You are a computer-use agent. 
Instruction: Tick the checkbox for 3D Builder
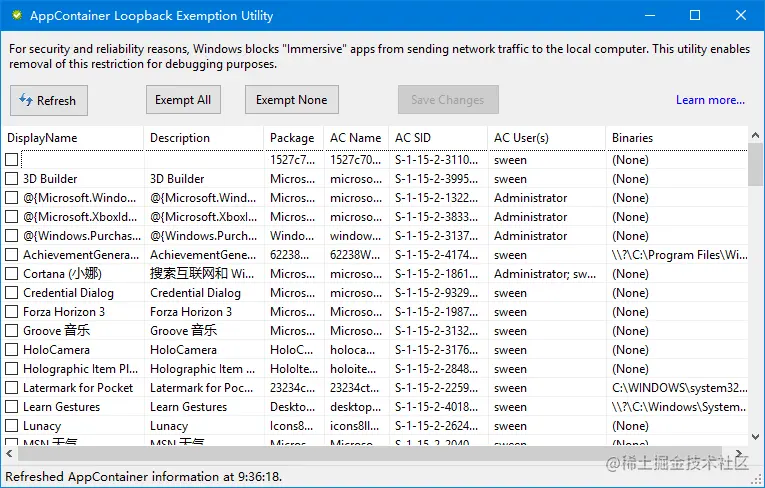tap(12, 179)
